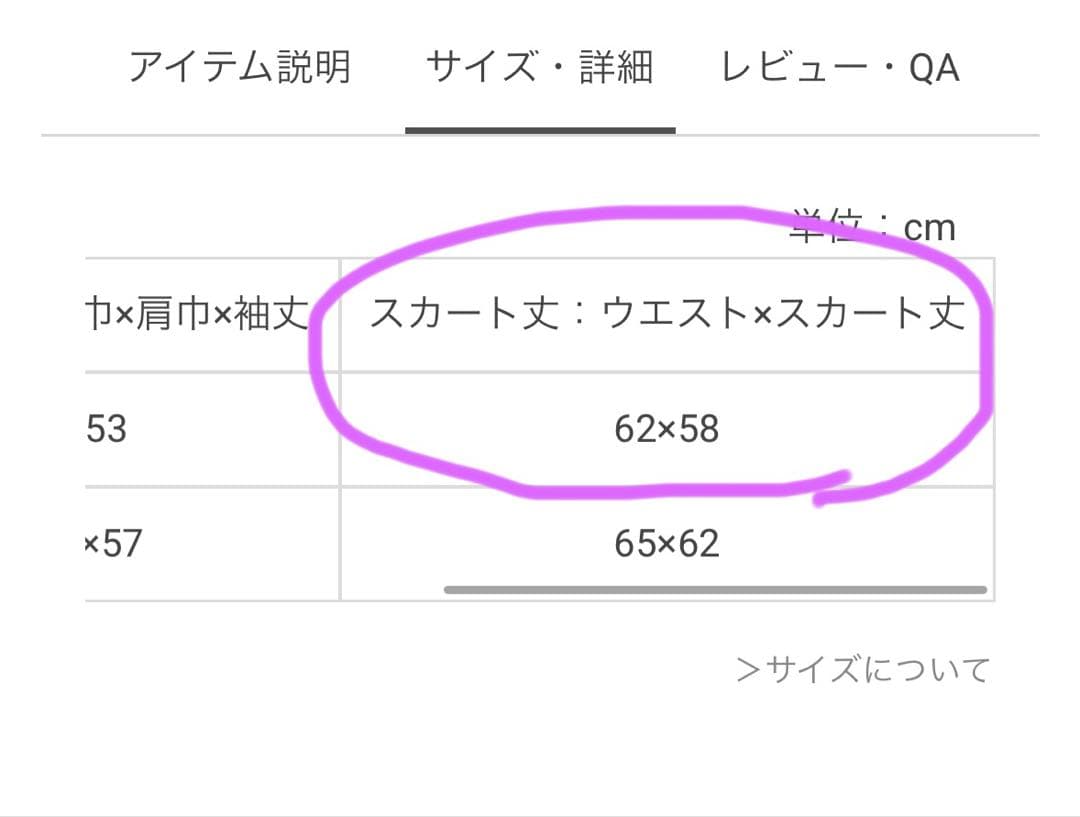Open the アイテム説明 tab

[x=240, y=68]
